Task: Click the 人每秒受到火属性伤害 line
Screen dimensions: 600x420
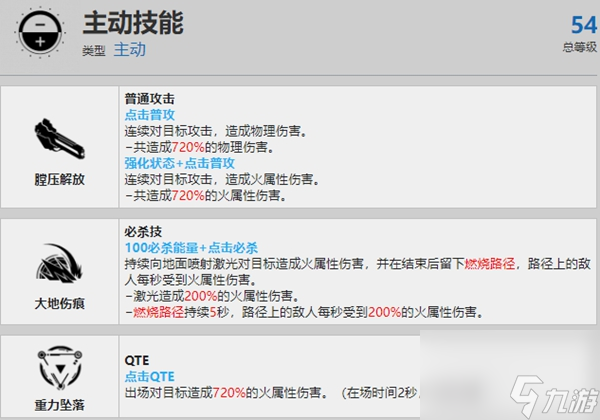Action: (x=190, y=280)
